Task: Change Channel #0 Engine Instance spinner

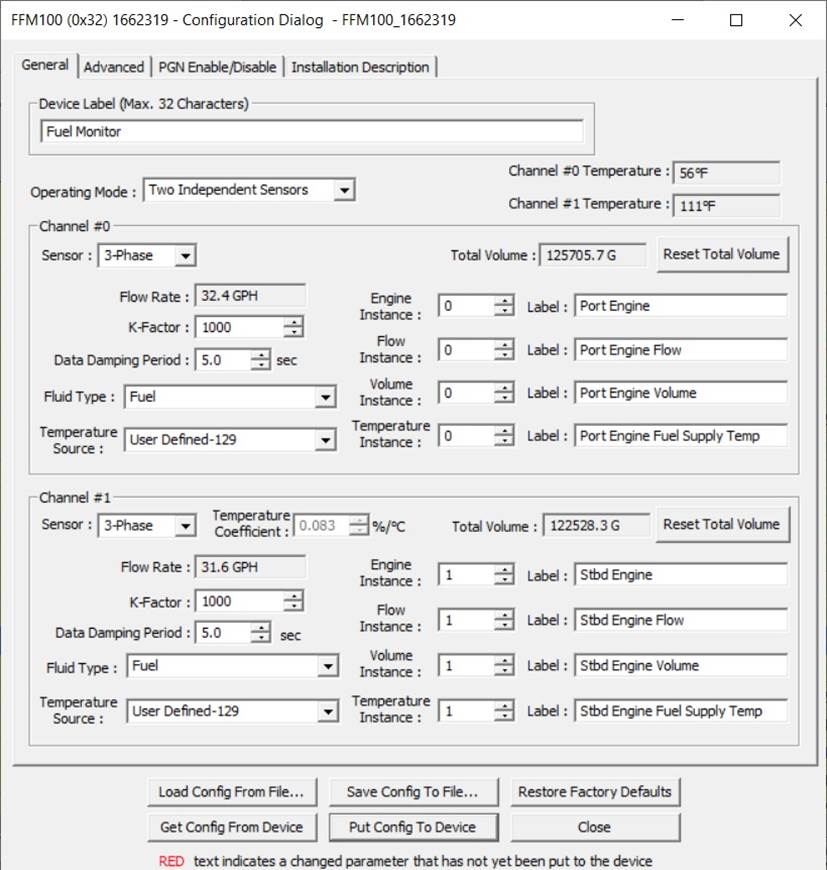Action: click(505, 307)
